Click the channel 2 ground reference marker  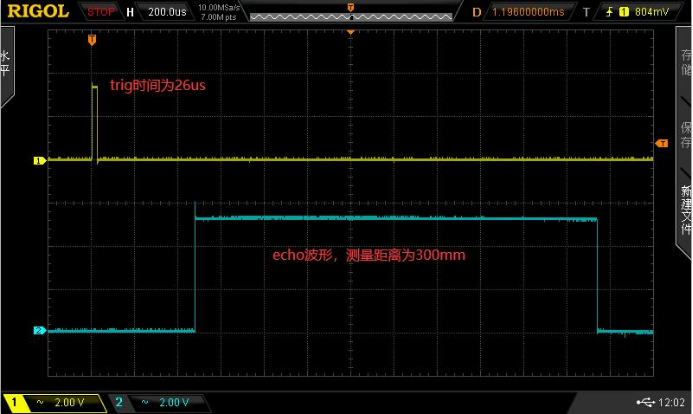[x=40, y=330]
